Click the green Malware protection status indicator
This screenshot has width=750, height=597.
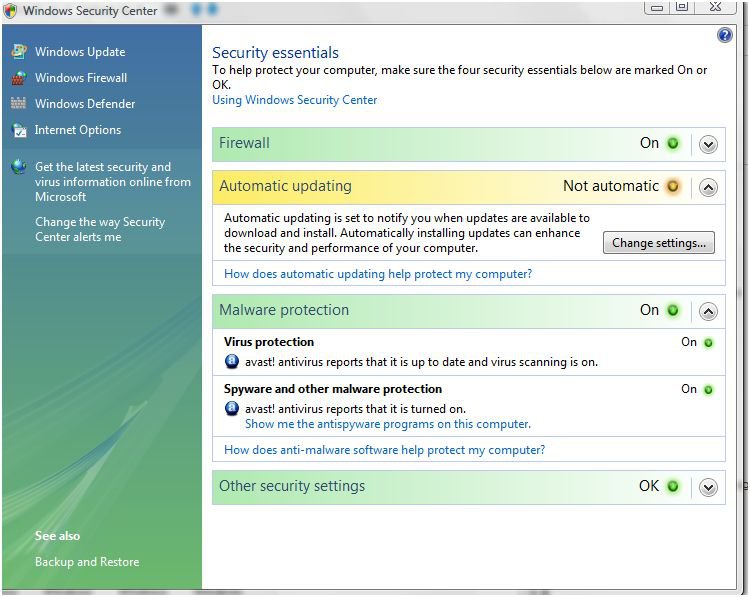(x=673, y=310)
